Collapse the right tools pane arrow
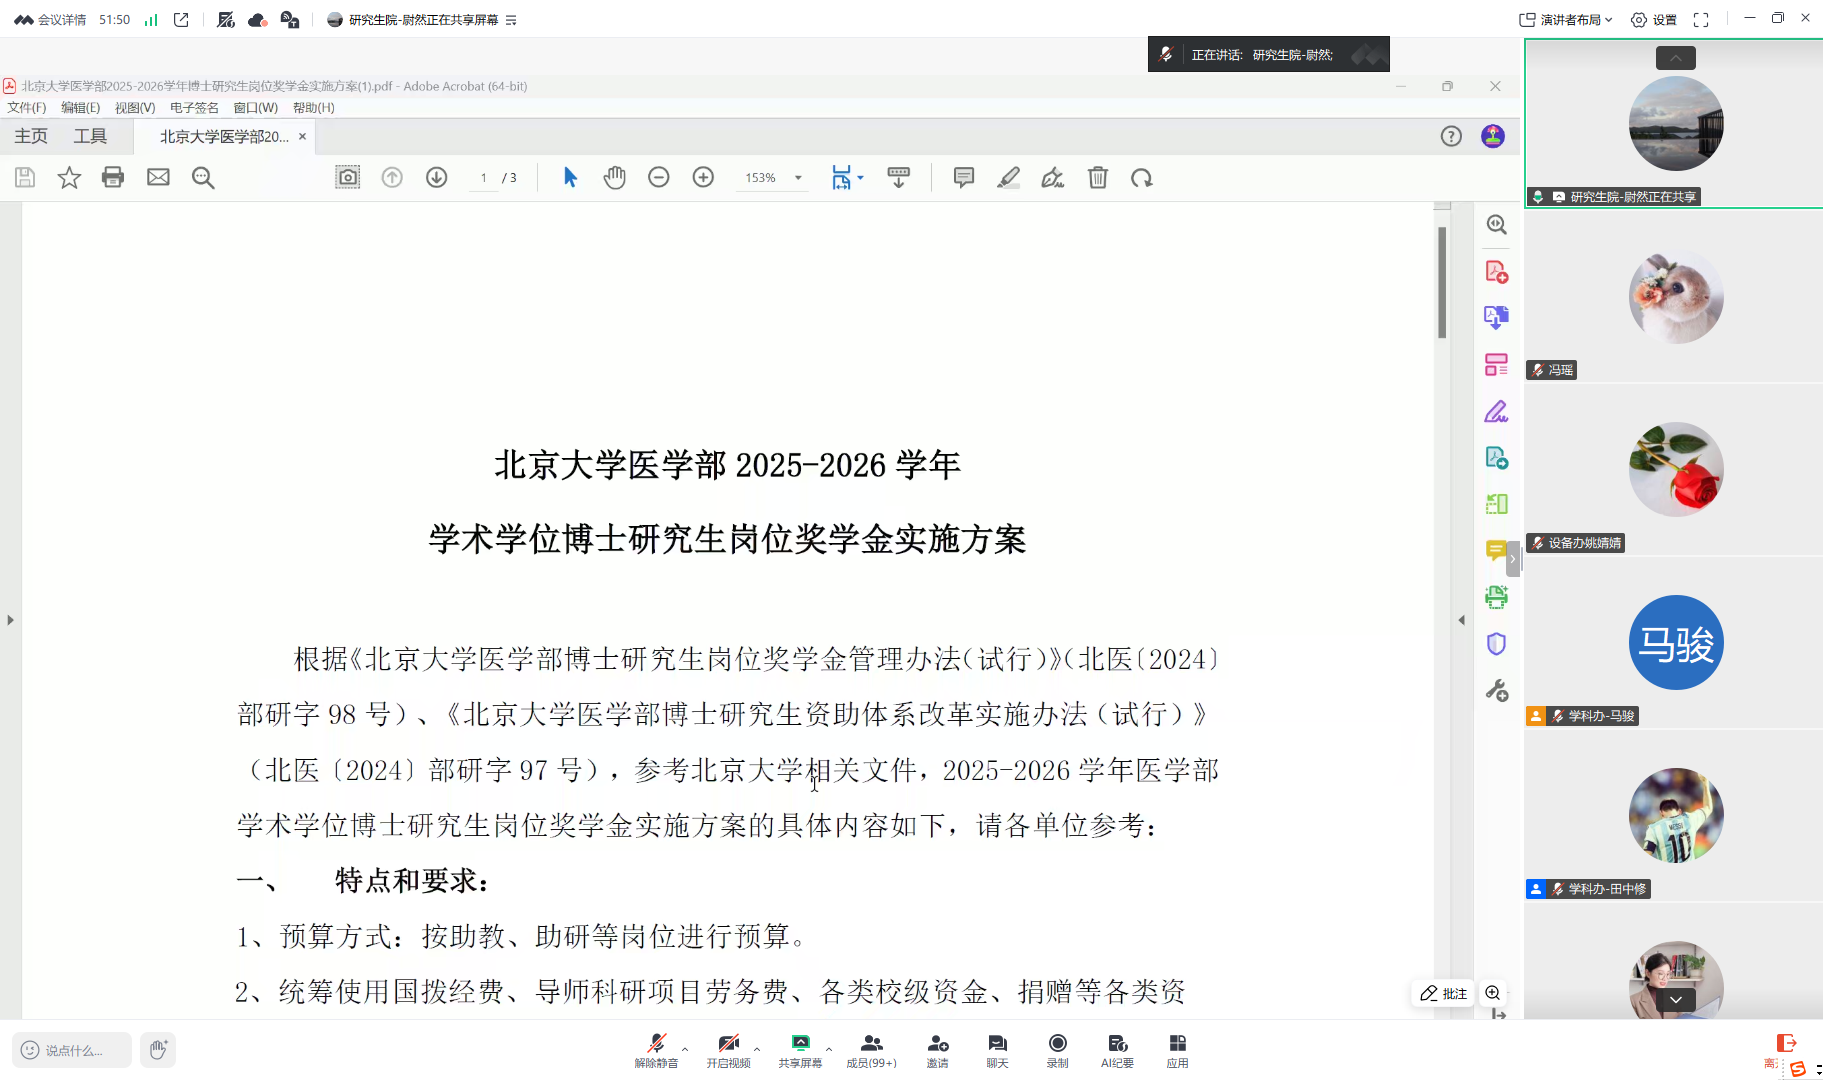 tap(1462, 620)
